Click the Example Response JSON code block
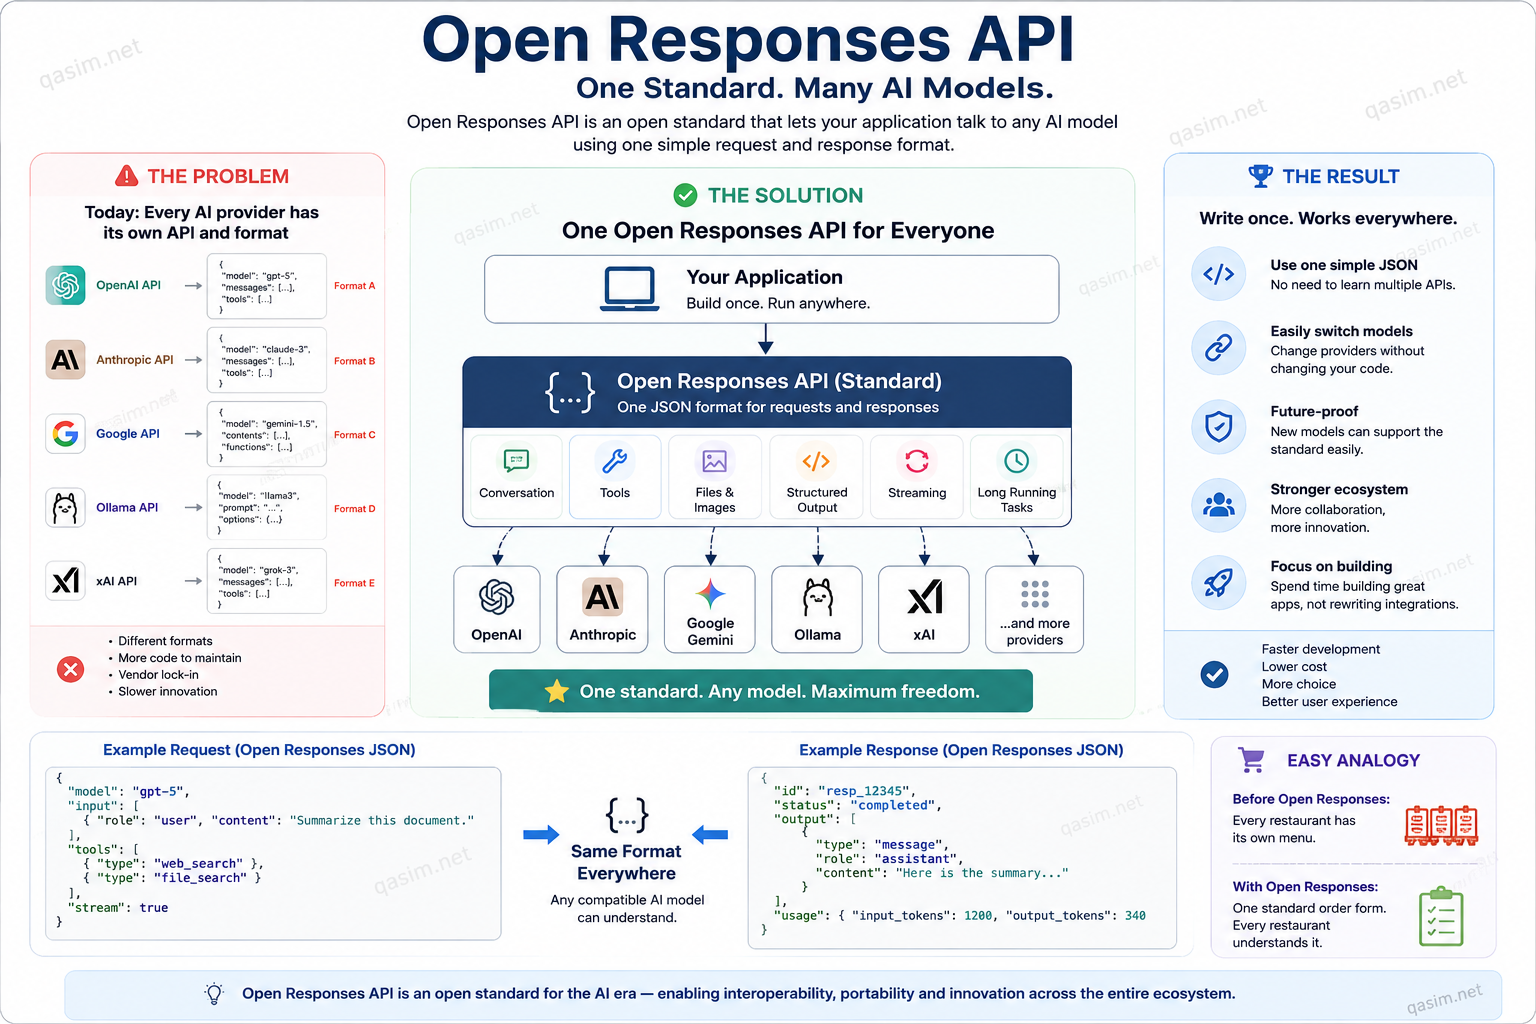This screenshot has height=1024, width=1536. [962, 857]
